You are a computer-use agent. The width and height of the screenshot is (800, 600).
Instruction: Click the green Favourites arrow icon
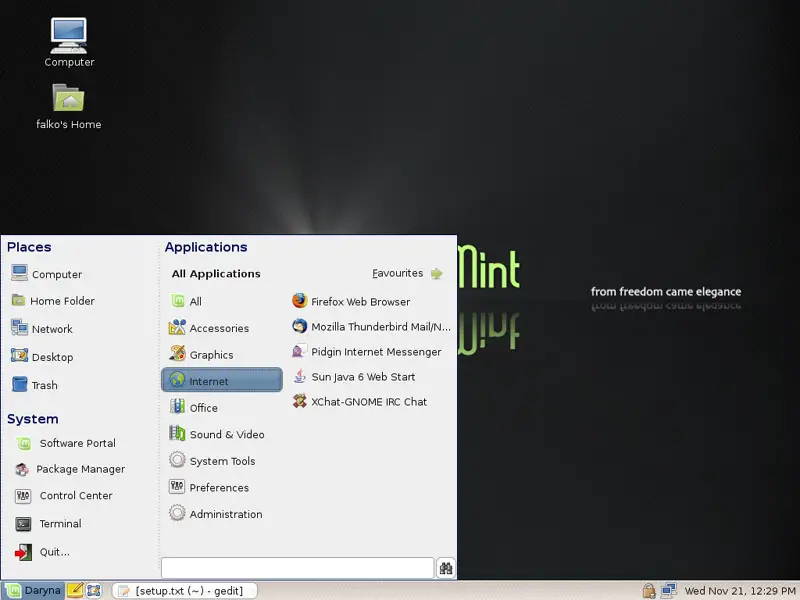(436, 273)
